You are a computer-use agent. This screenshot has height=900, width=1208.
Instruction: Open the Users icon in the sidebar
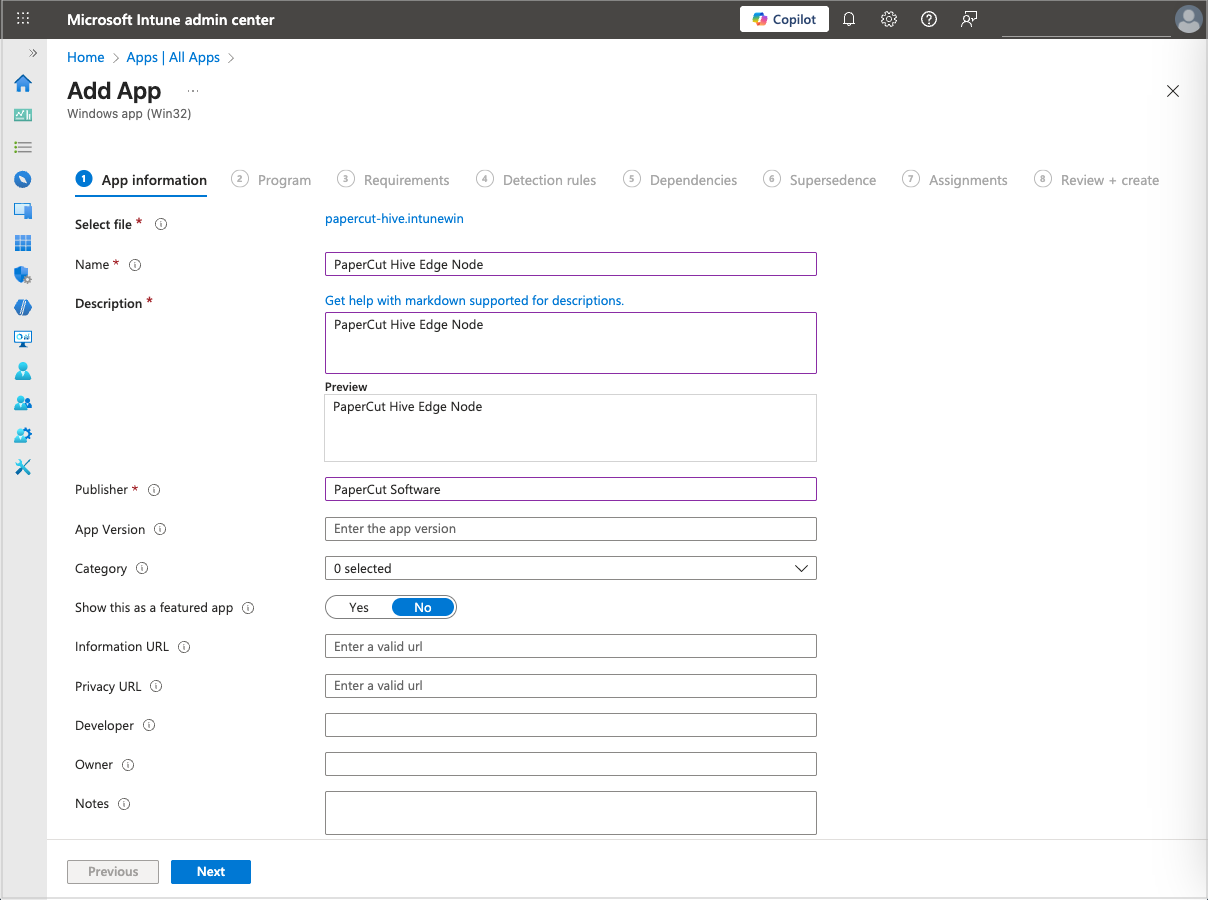[22, 371]
